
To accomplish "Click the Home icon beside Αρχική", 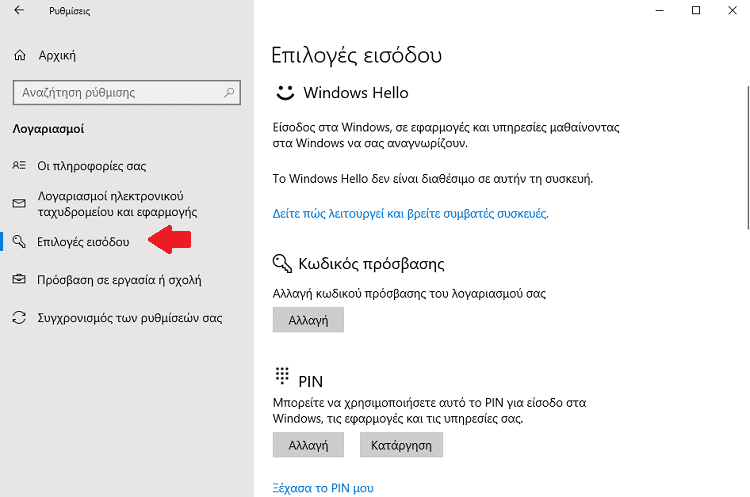I will (x=19, y=56).
